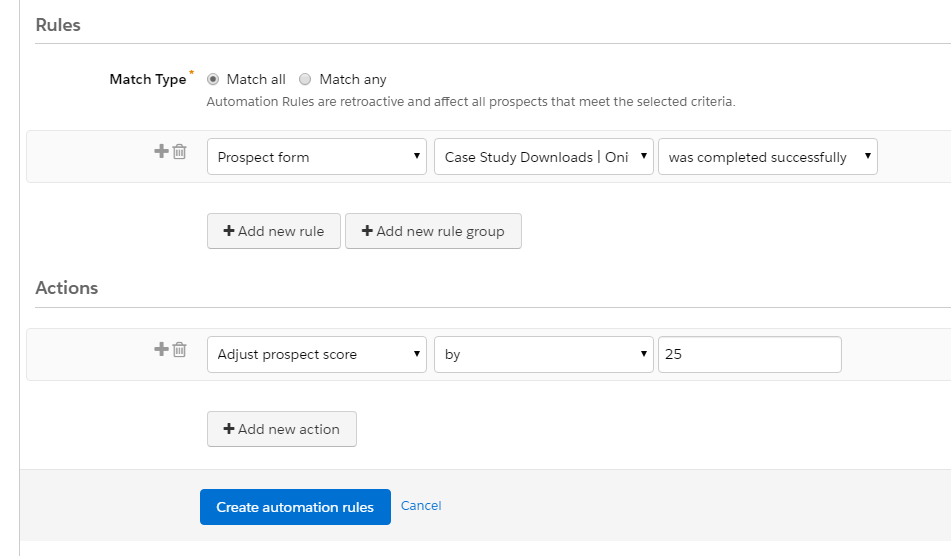Delete the Adjust prospect score action with trash icon
Image resolution: width=951 pixels, height=556 pixels.
(180, 350)
